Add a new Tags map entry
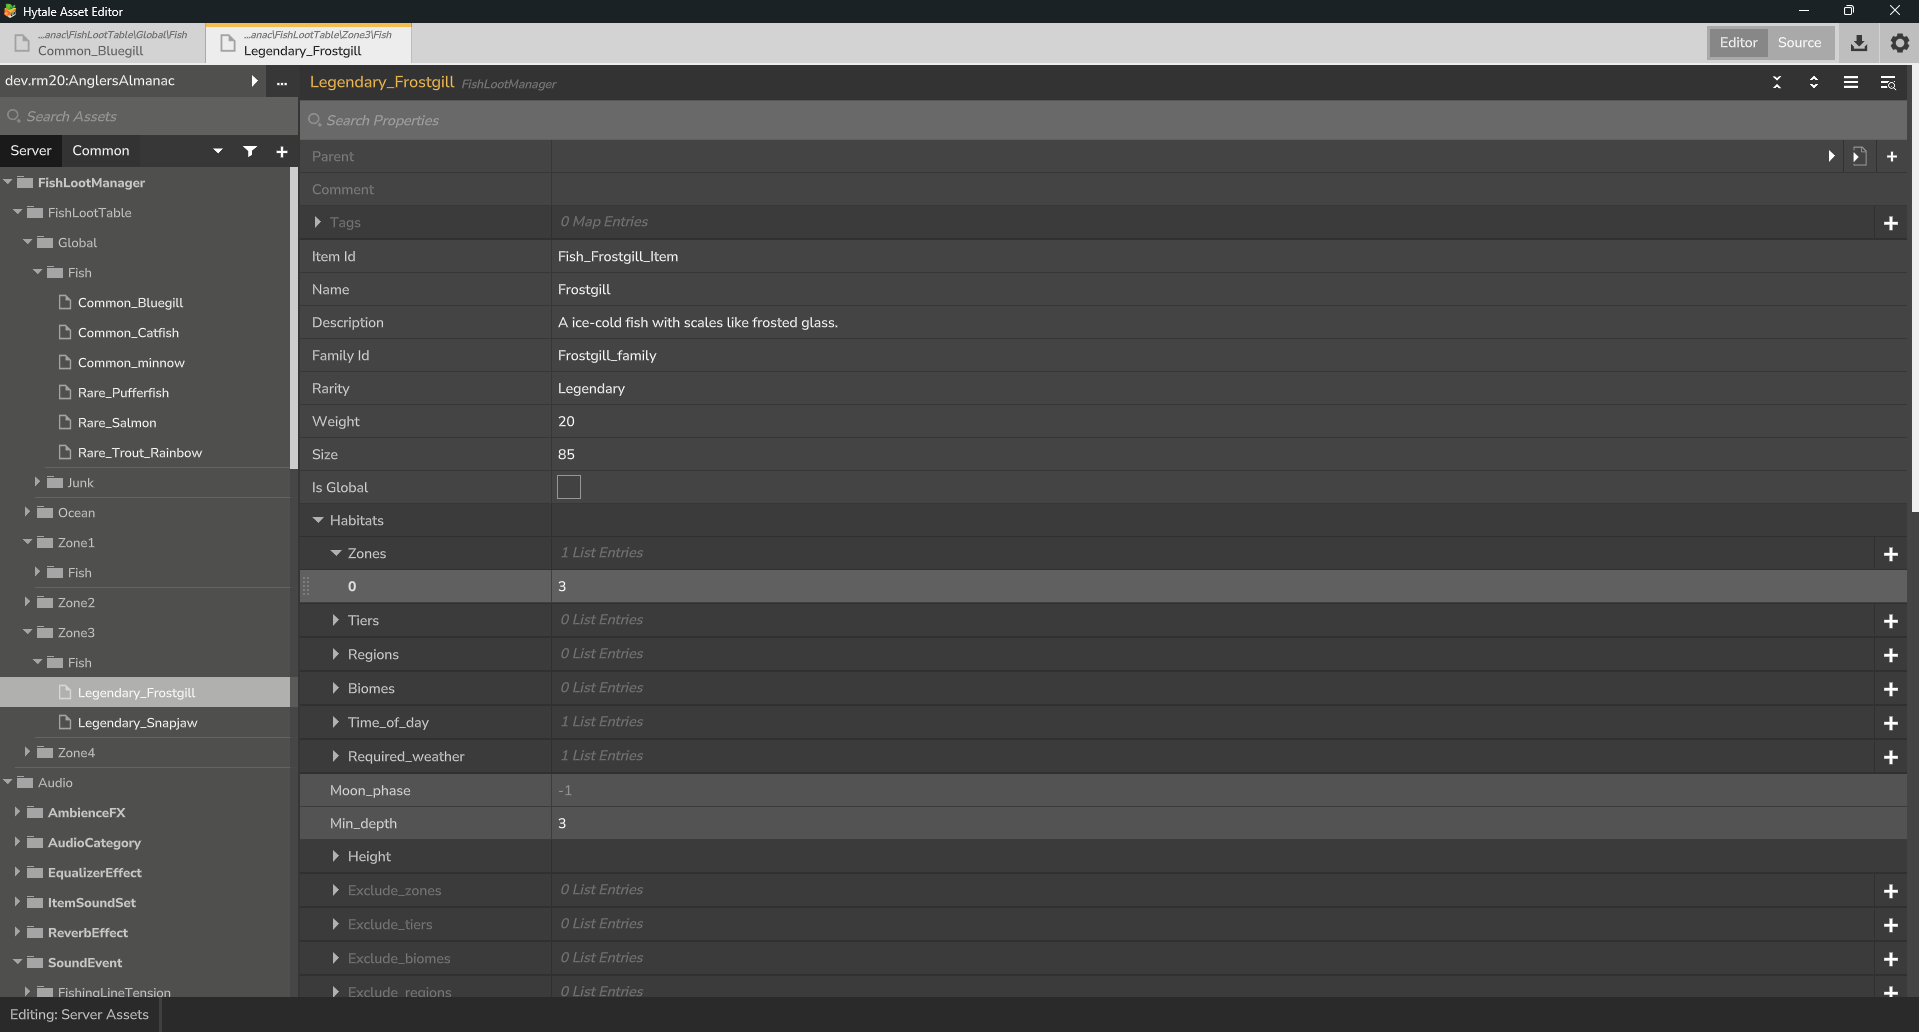This screenshot has height=1032, width=1919. click(x=1890, y=223)
